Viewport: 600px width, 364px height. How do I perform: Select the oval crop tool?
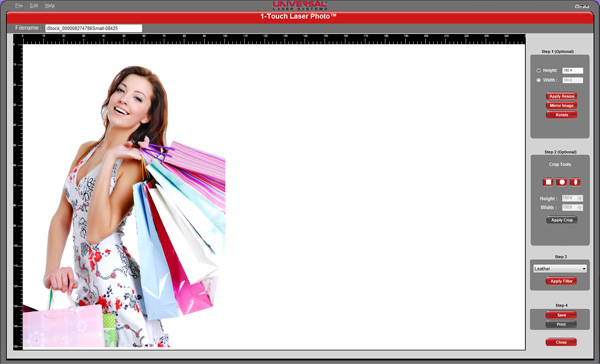tap(575, 182)
